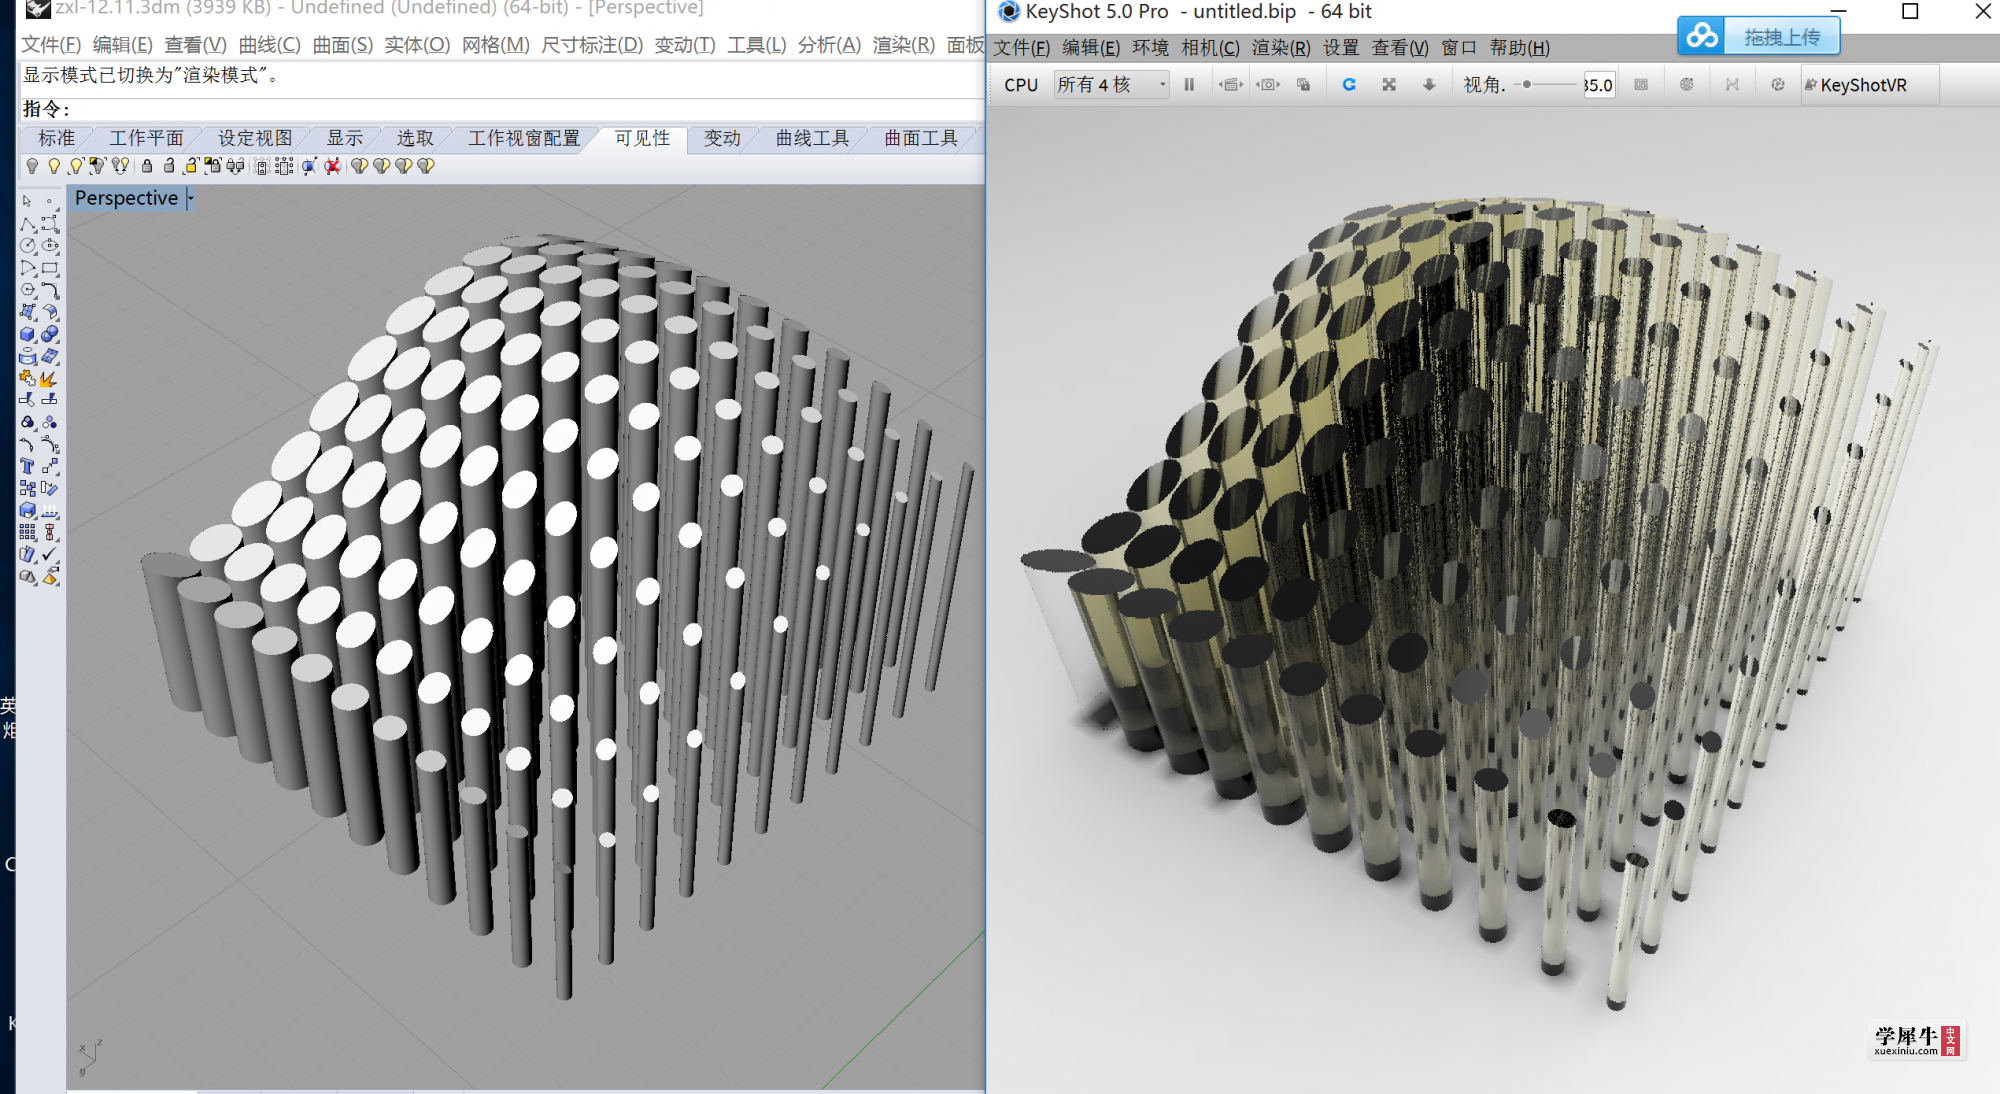Open Rhino 尺寸标注(D) menu
Screen dimensions: 2000x1094
[592, 45]
